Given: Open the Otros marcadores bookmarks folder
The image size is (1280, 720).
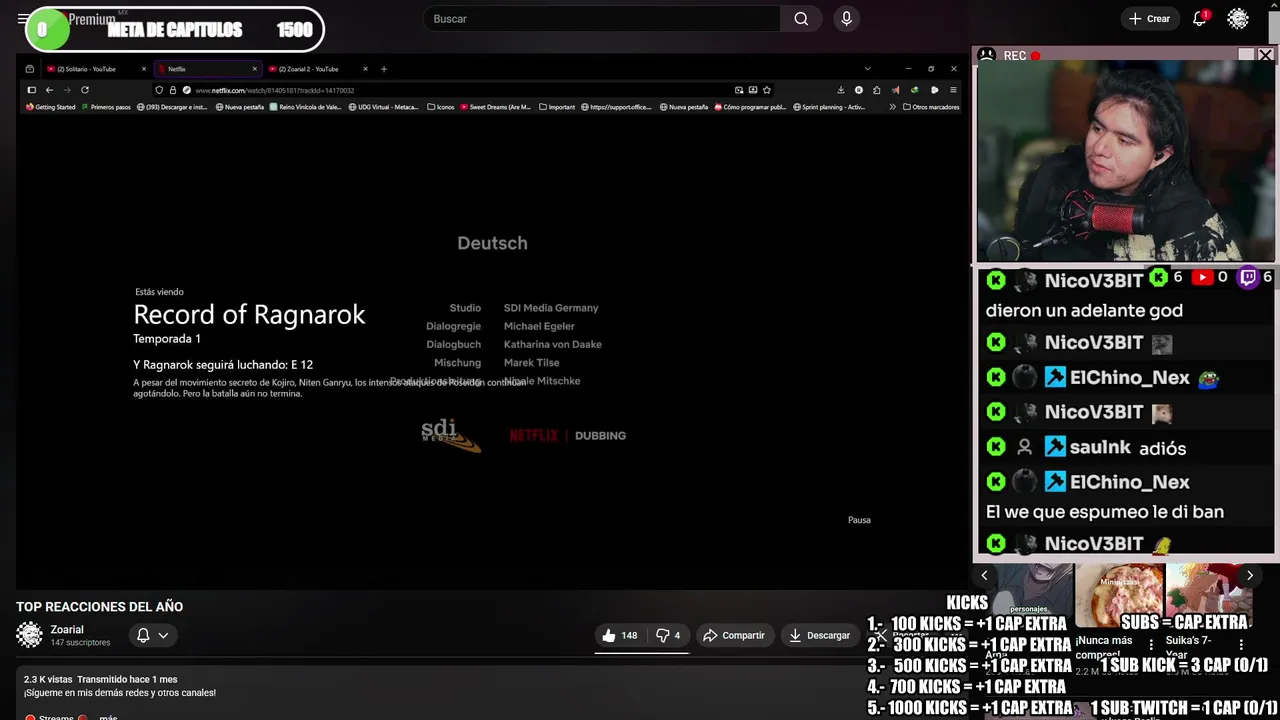Looking at the screenshot, I should coord(931,107).
